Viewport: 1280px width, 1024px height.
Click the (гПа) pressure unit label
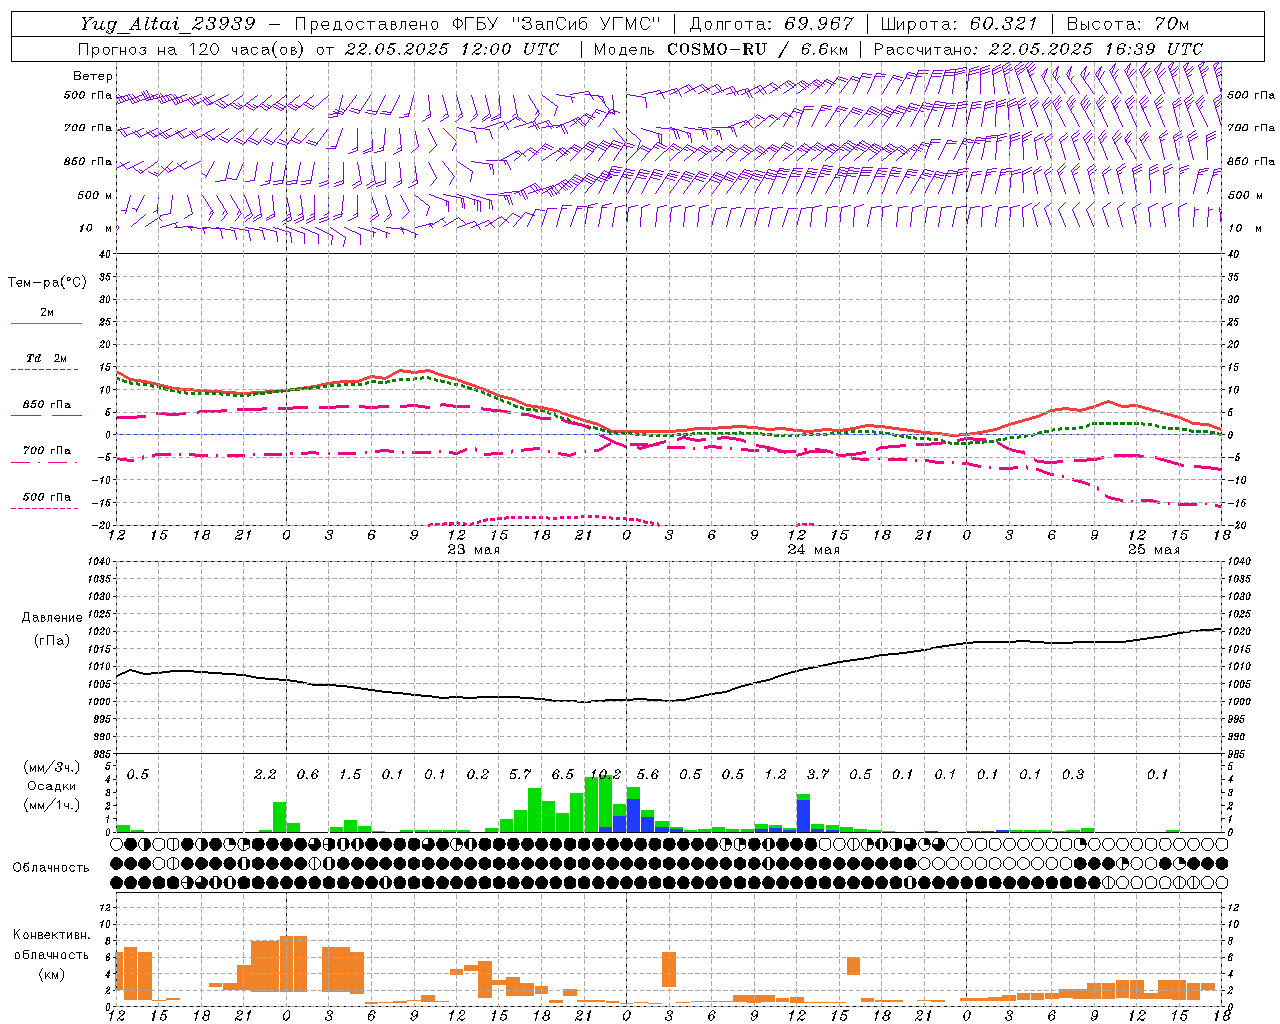51,640
